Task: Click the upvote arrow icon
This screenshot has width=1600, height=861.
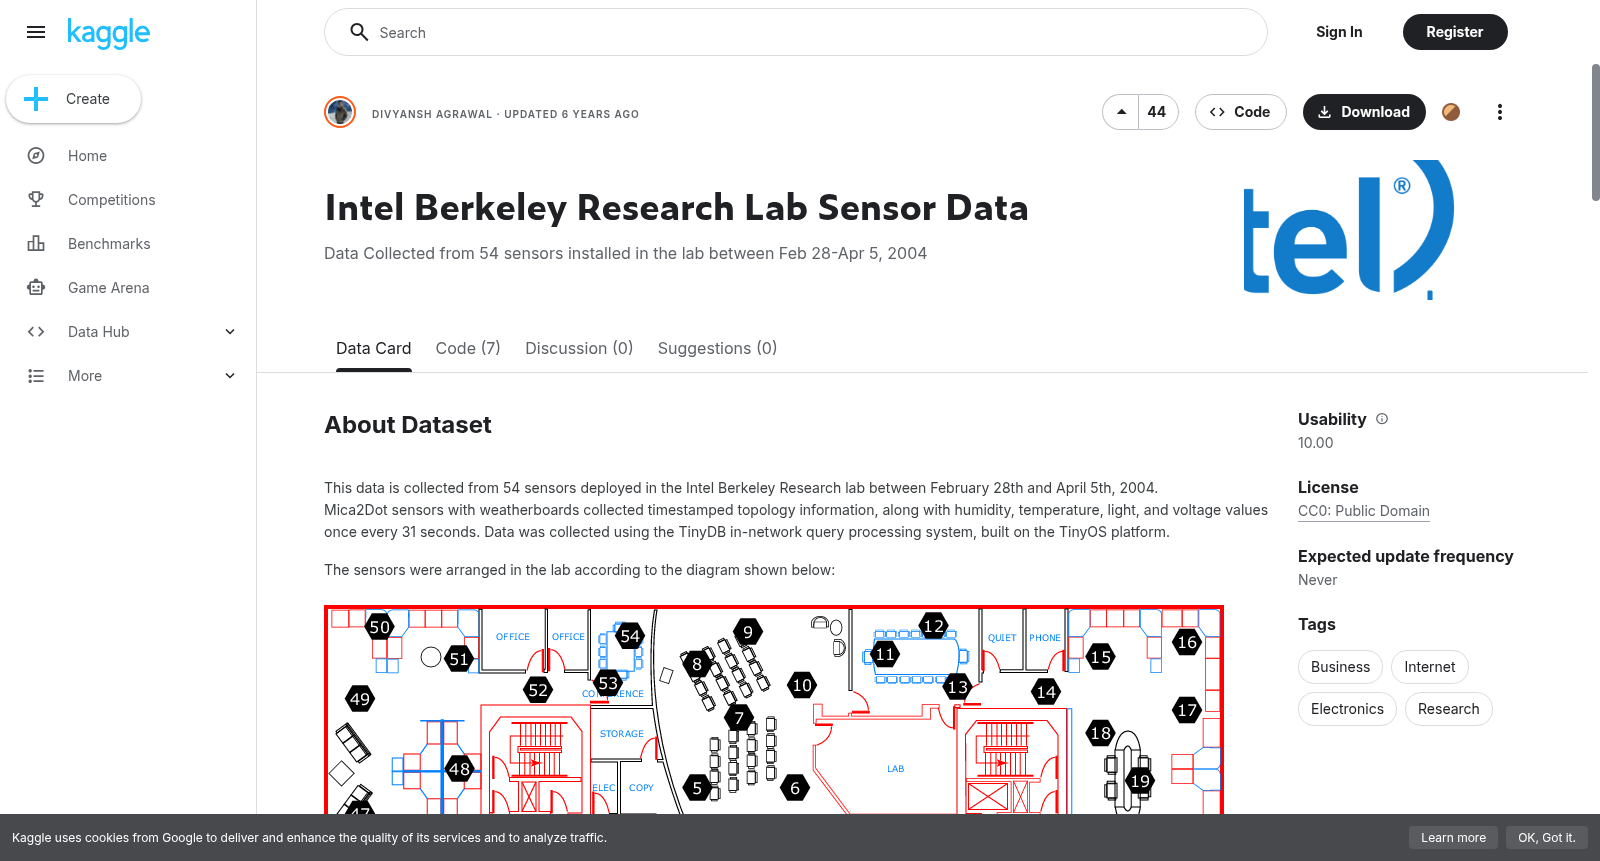Action: point(1121,112)
